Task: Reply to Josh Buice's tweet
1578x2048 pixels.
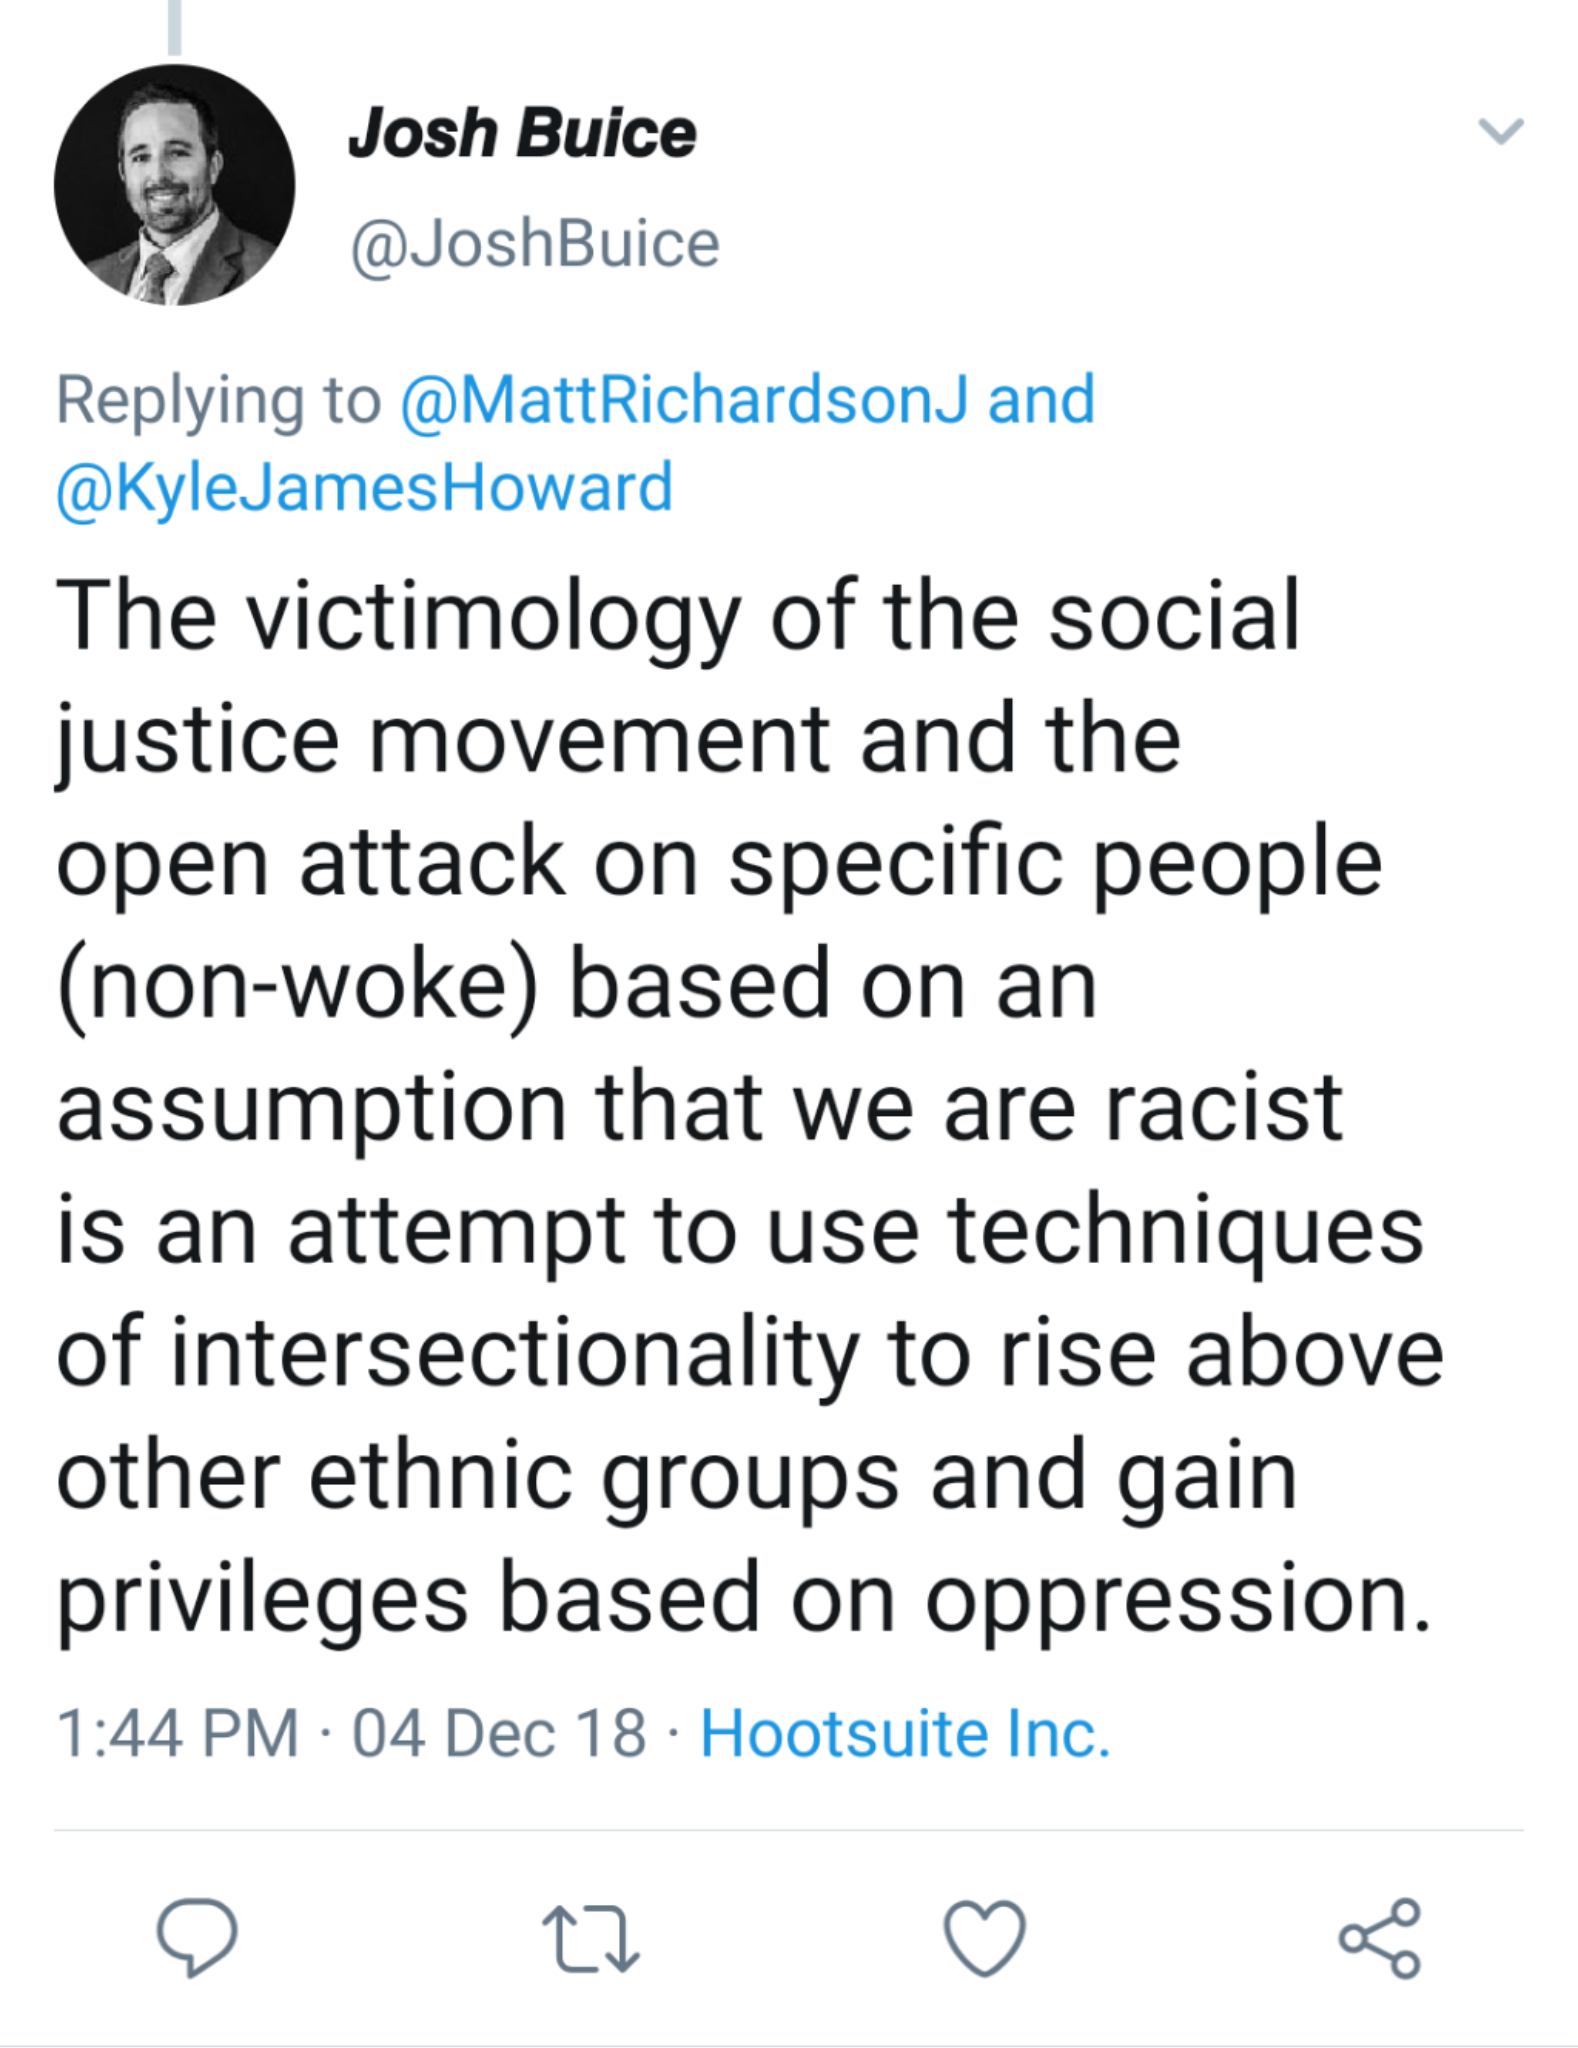Action: [x=197, y=1937]
